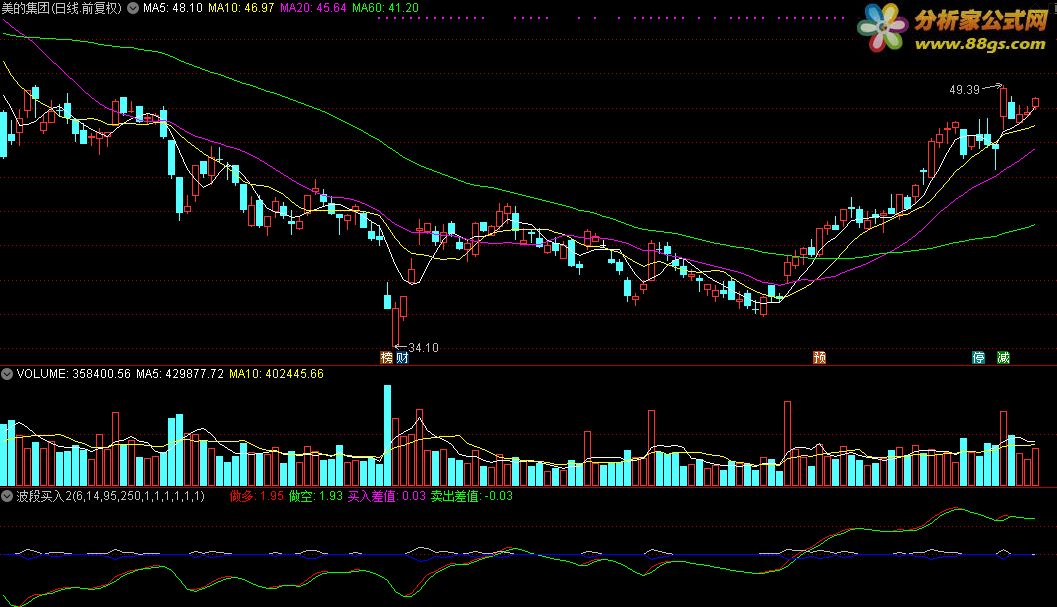Click the MA5: 48.10 label
Image resolution: width=1057 pixels, height=607 pixels.
coord(173,8)
